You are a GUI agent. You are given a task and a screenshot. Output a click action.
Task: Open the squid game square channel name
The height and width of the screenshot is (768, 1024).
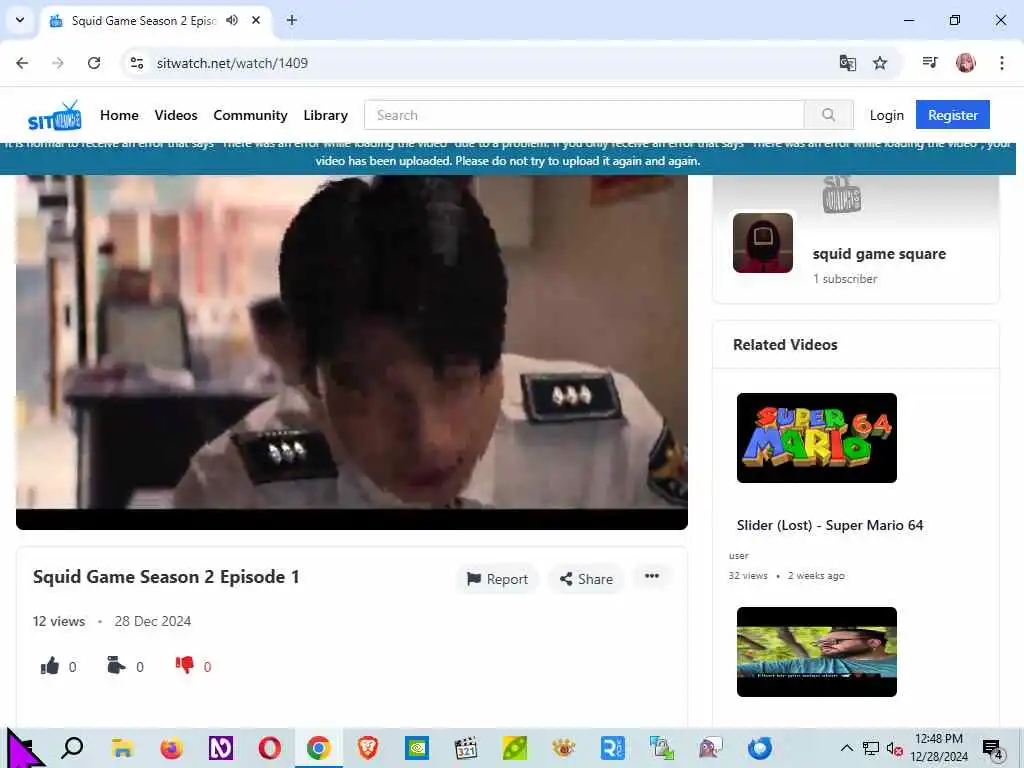pyautogui.click(x=878, y=253)
